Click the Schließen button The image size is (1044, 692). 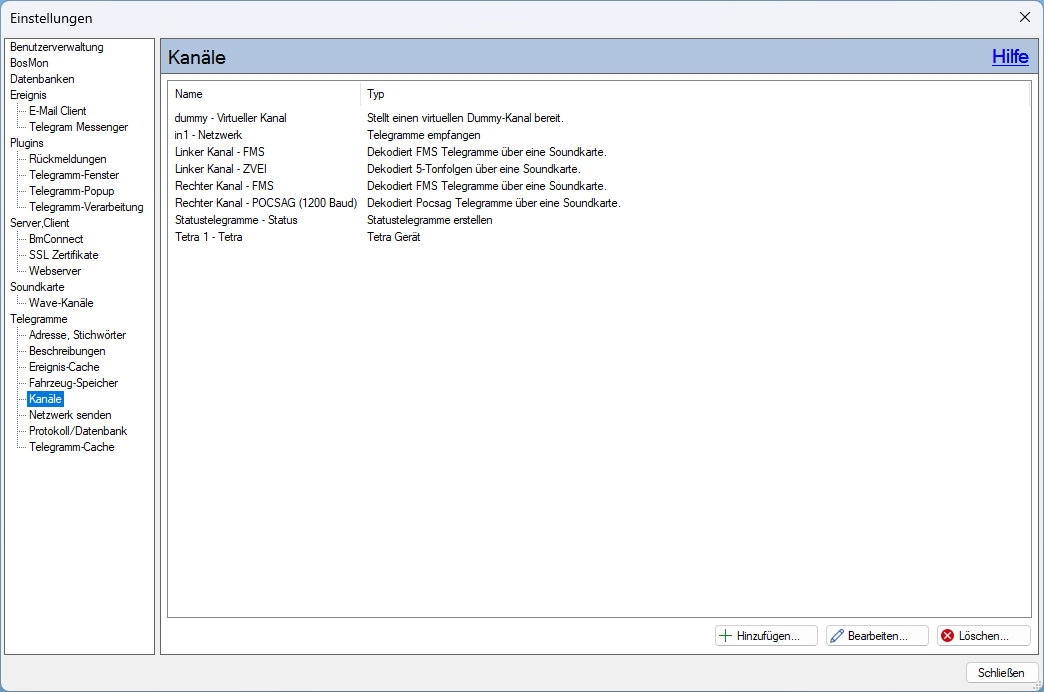tap(1001, 673)
